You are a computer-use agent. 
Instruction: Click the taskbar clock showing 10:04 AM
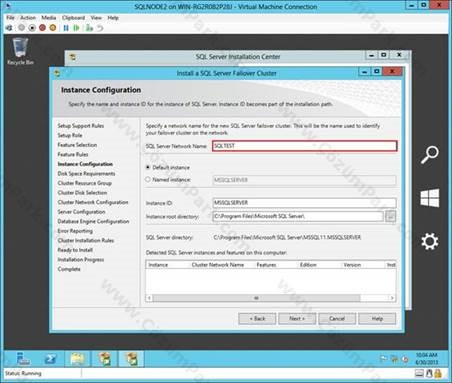click(426, 359)
